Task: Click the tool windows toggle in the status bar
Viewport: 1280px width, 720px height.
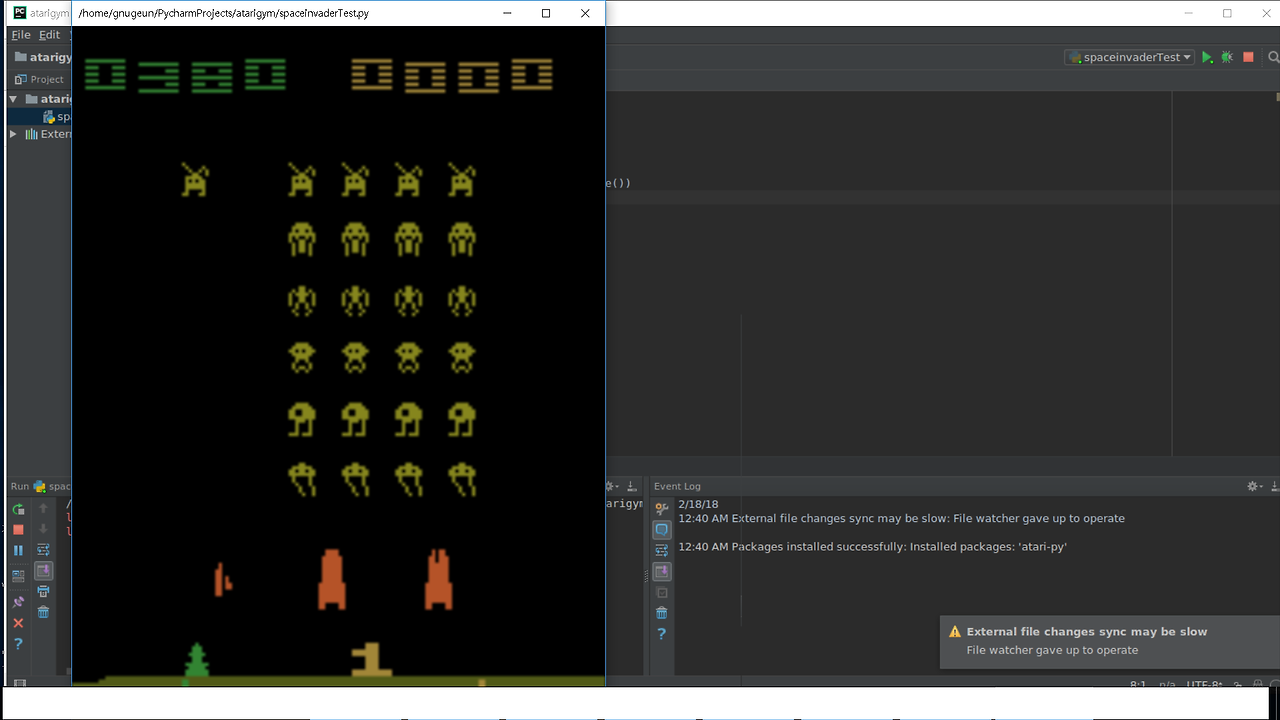Action: (x=19, y=684)
